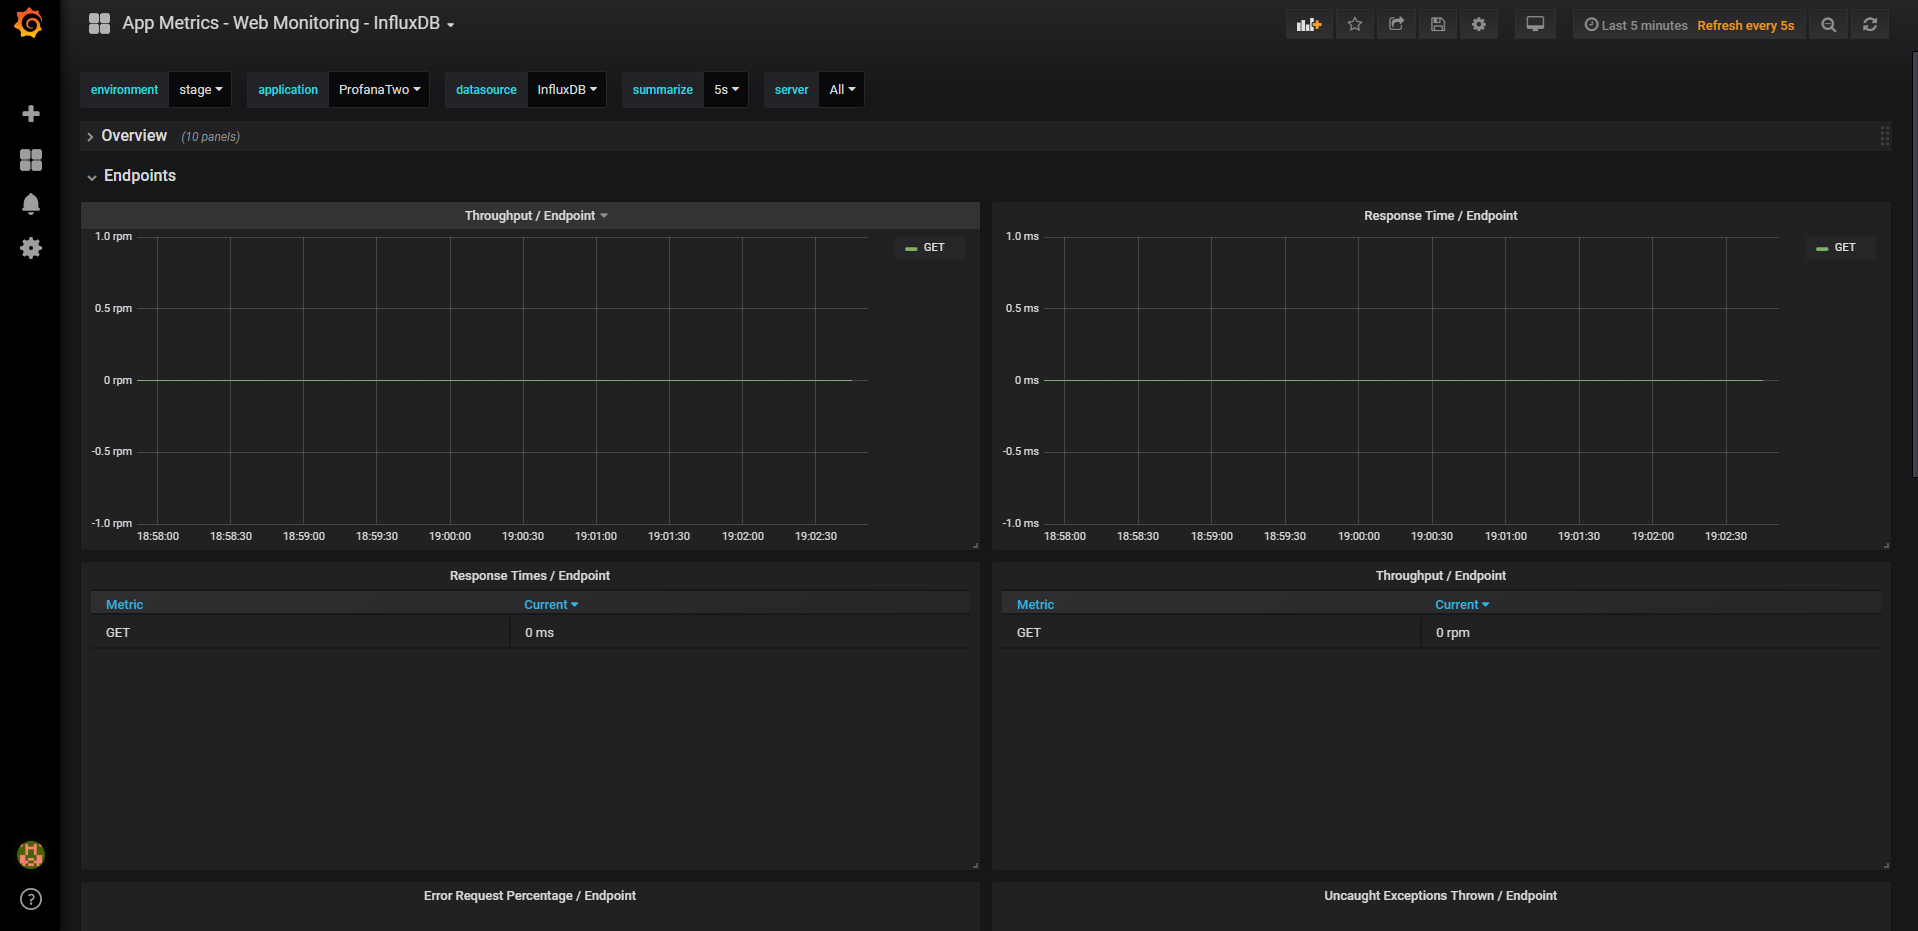Screen dimensions: 1918x931
Task: Open the user avatar profile
Action: [31, 855]
